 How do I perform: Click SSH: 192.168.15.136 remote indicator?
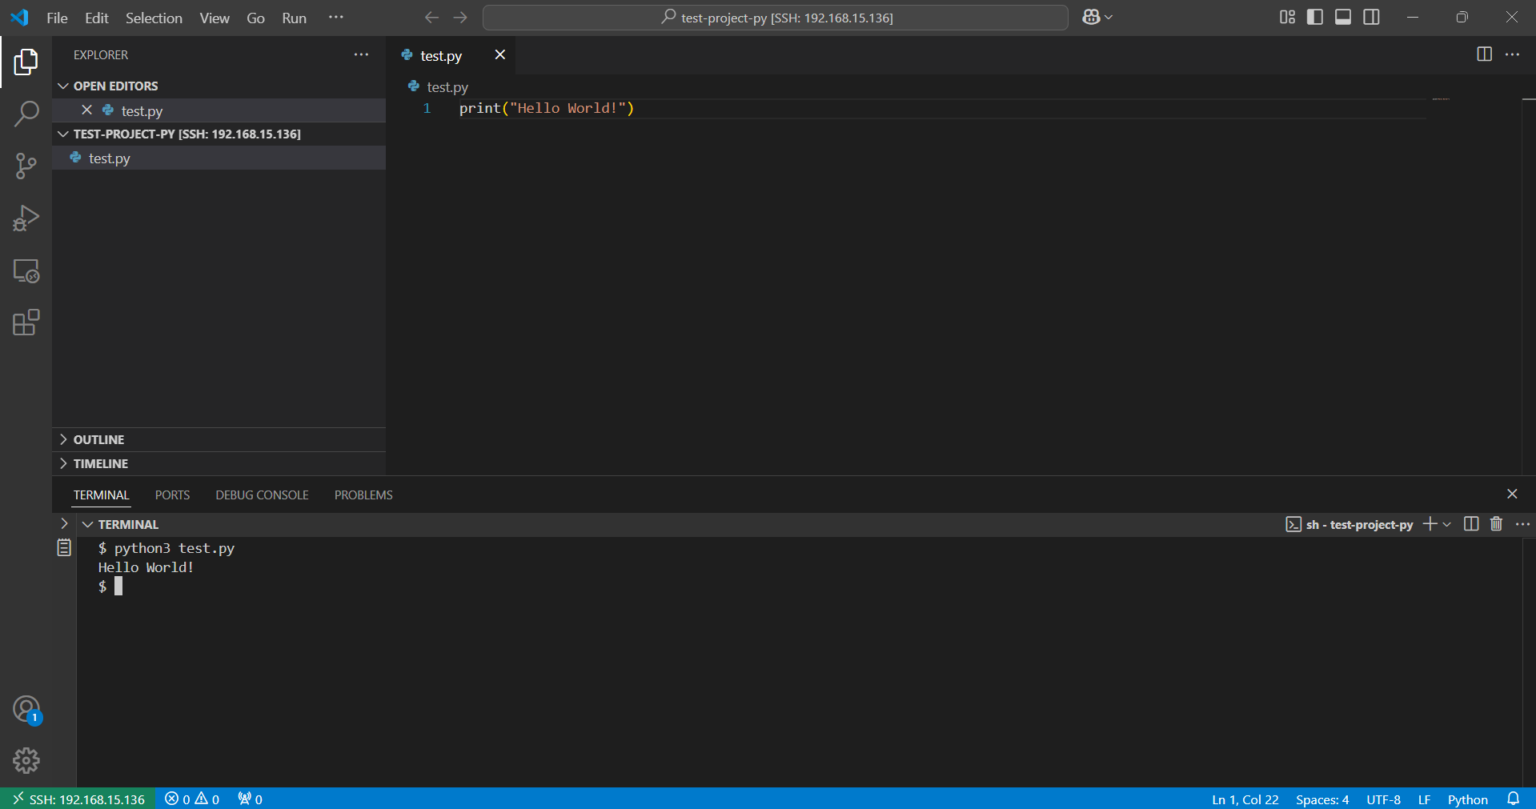tap(77, 799)
